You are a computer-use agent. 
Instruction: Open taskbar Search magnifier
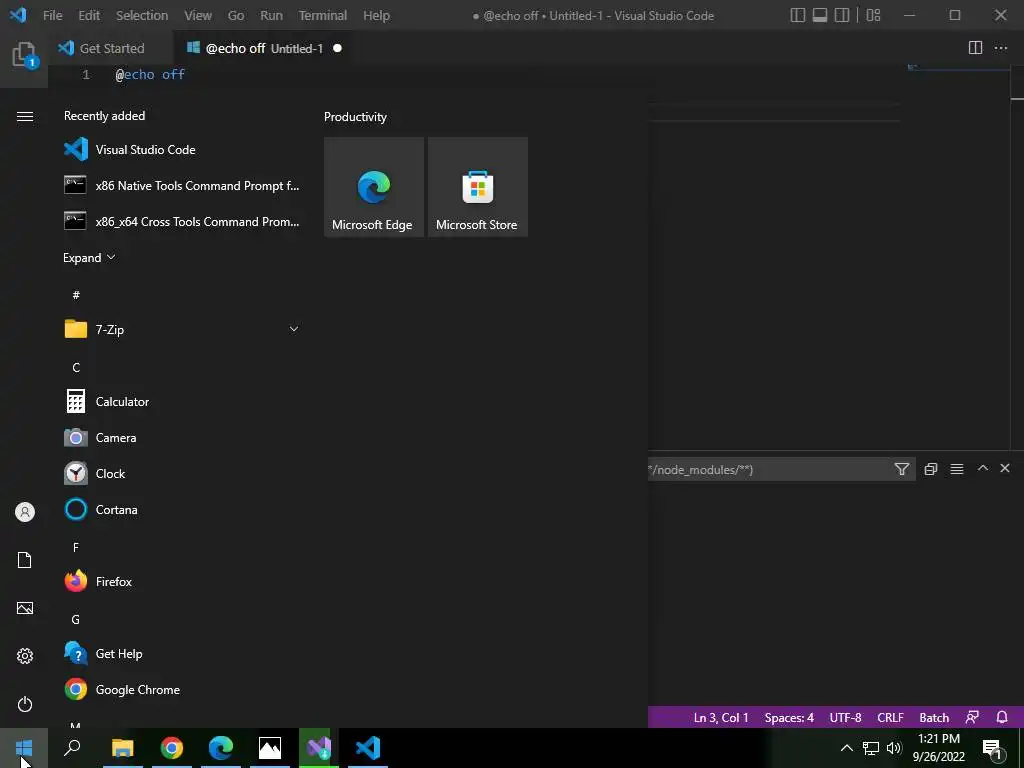[72, 748]
